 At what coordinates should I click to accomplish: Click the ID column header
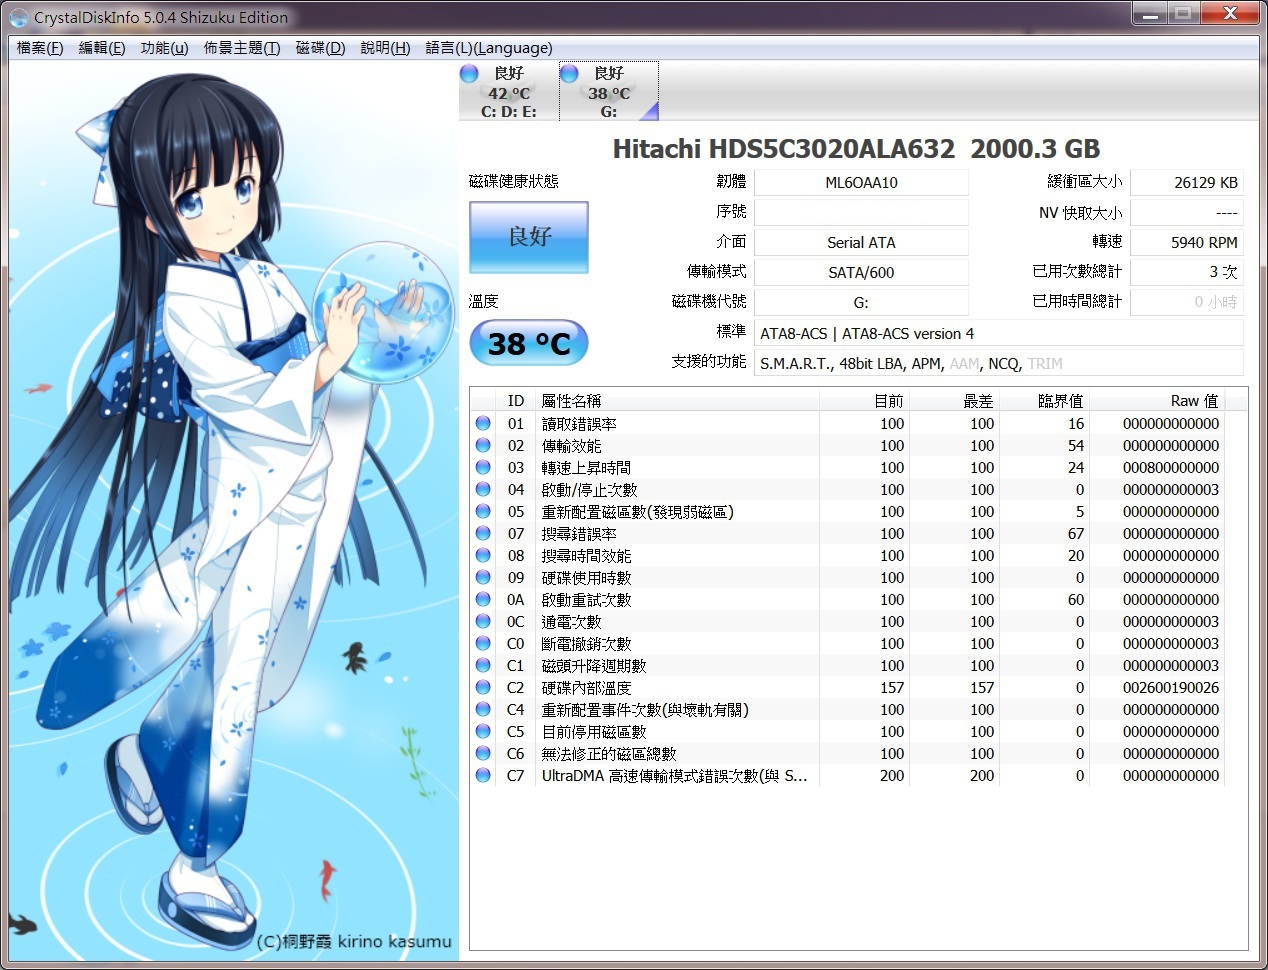515,400
